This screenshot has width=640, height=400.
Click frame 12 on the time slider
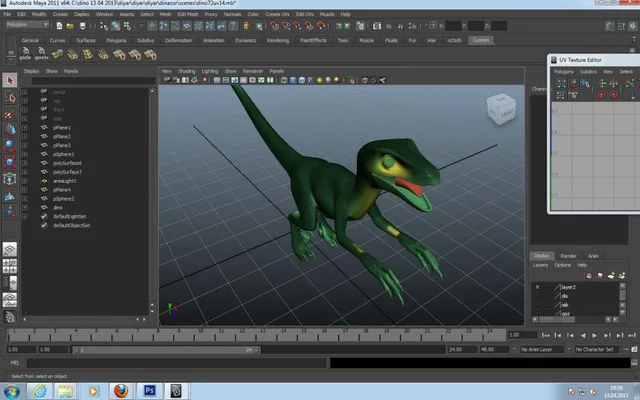pos(242,335)
